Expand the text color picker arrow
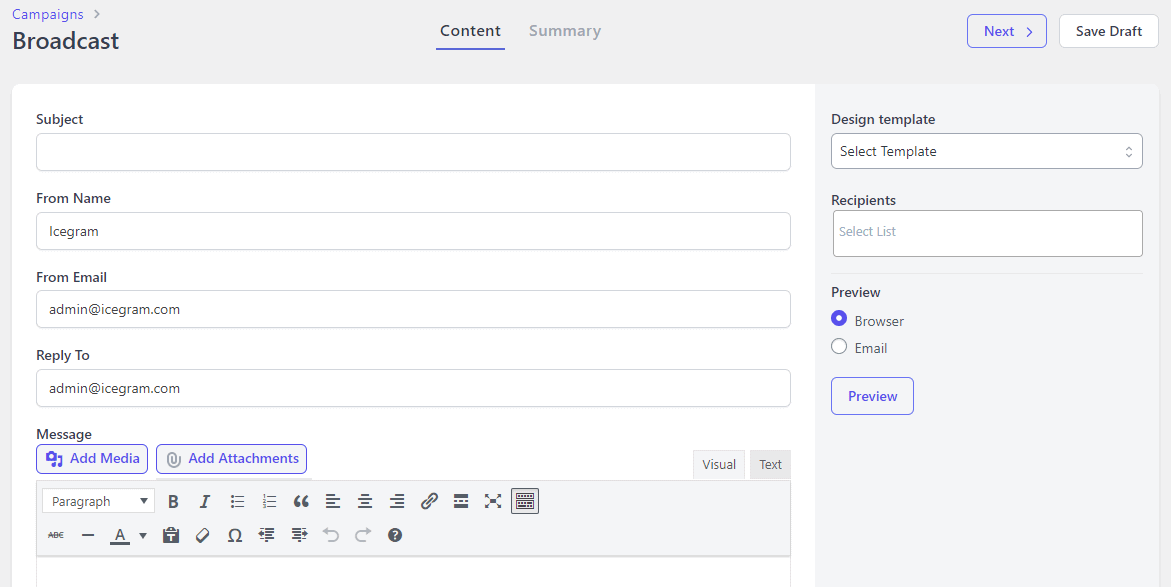 point(143,535)
